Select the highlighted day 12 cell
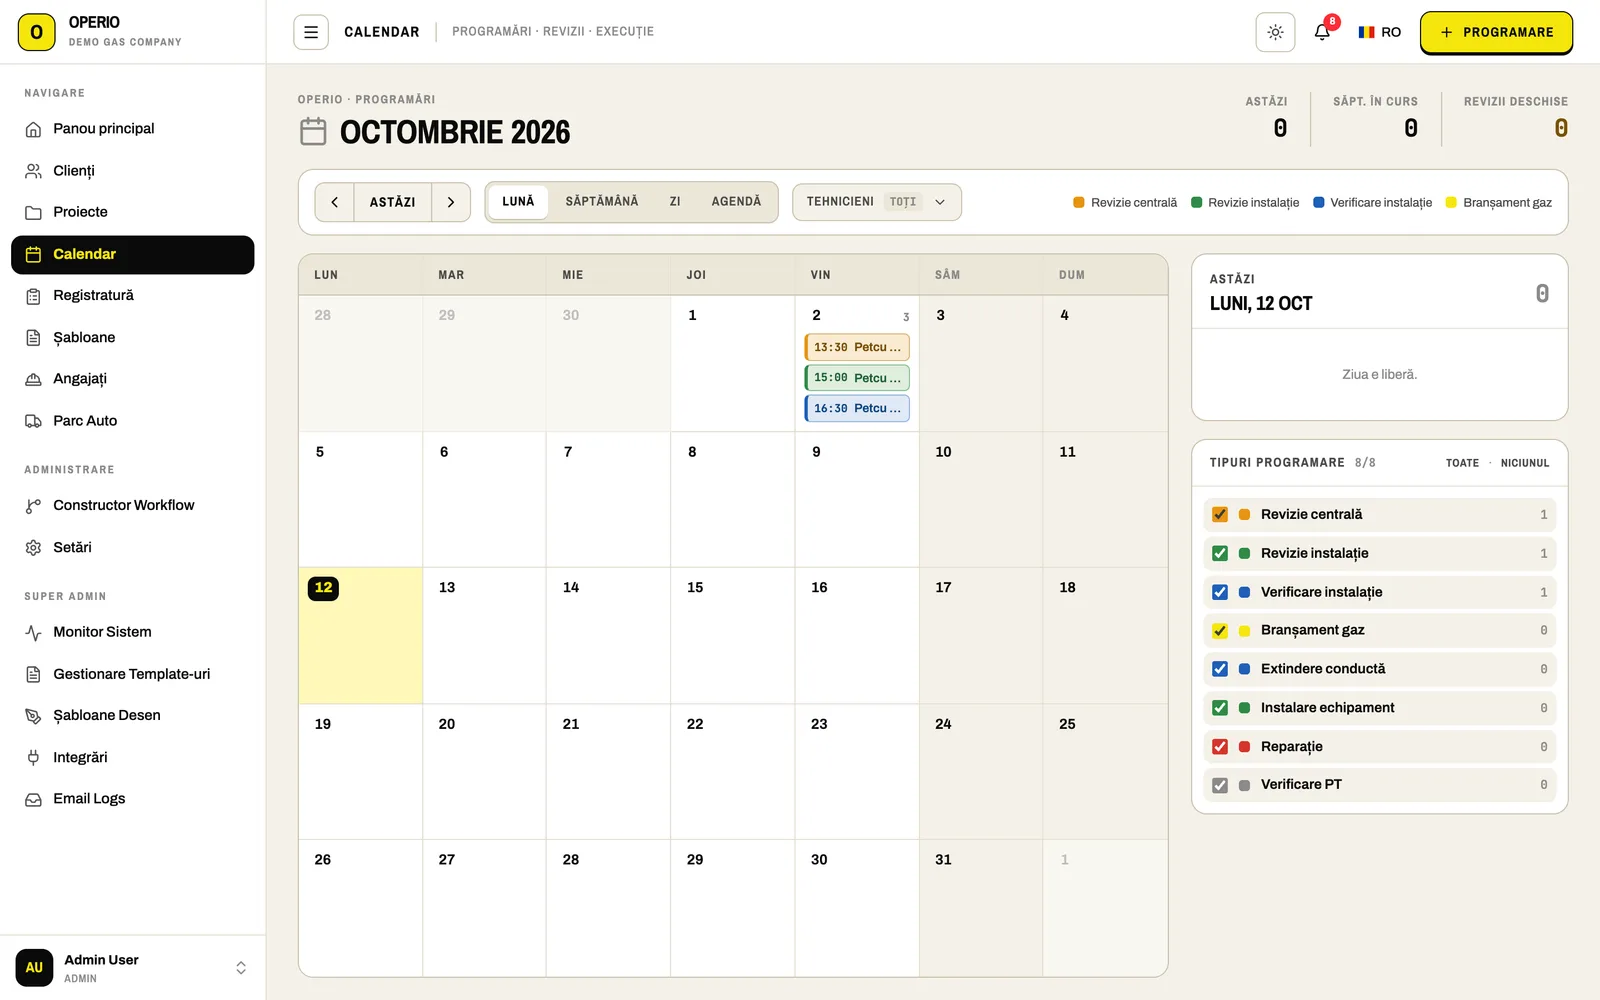 360,636
